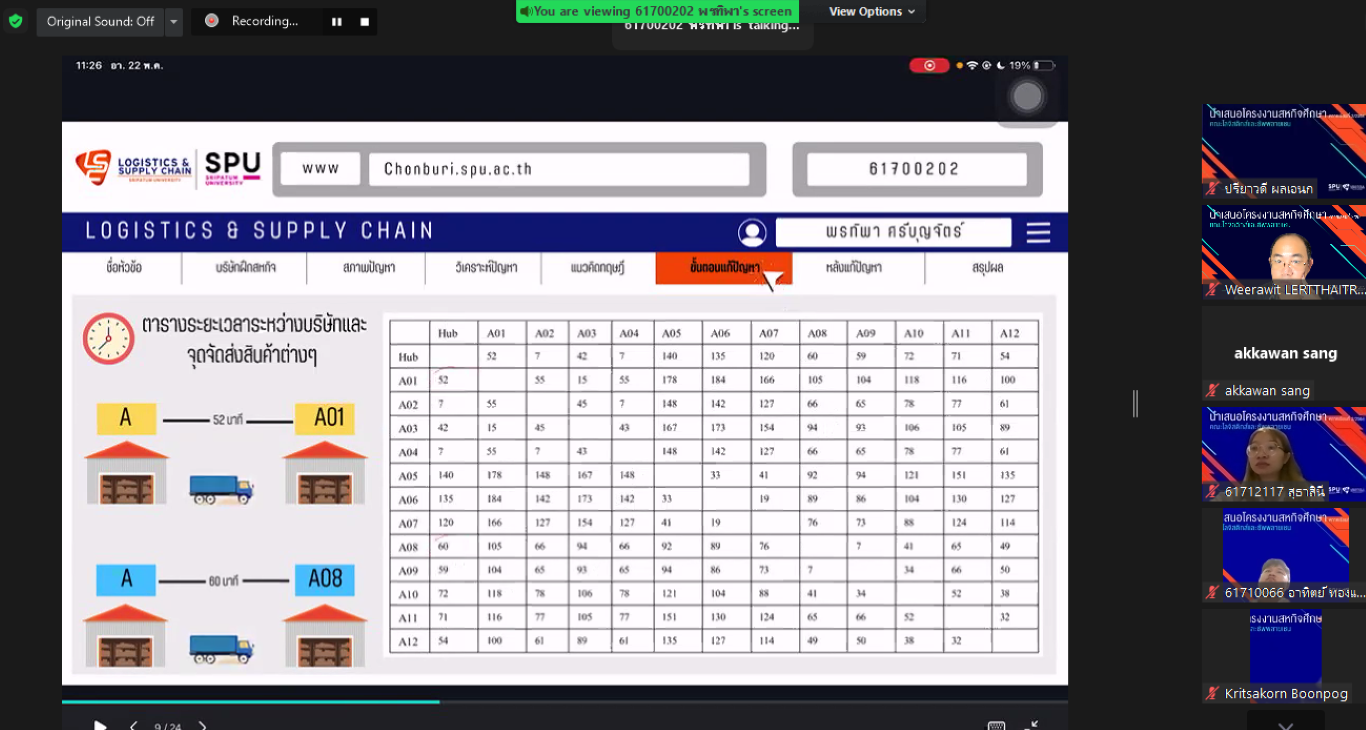Click cell '140' in Hub row, A05 column
This screenshot has height=730, width=1366.
point(669,356)
